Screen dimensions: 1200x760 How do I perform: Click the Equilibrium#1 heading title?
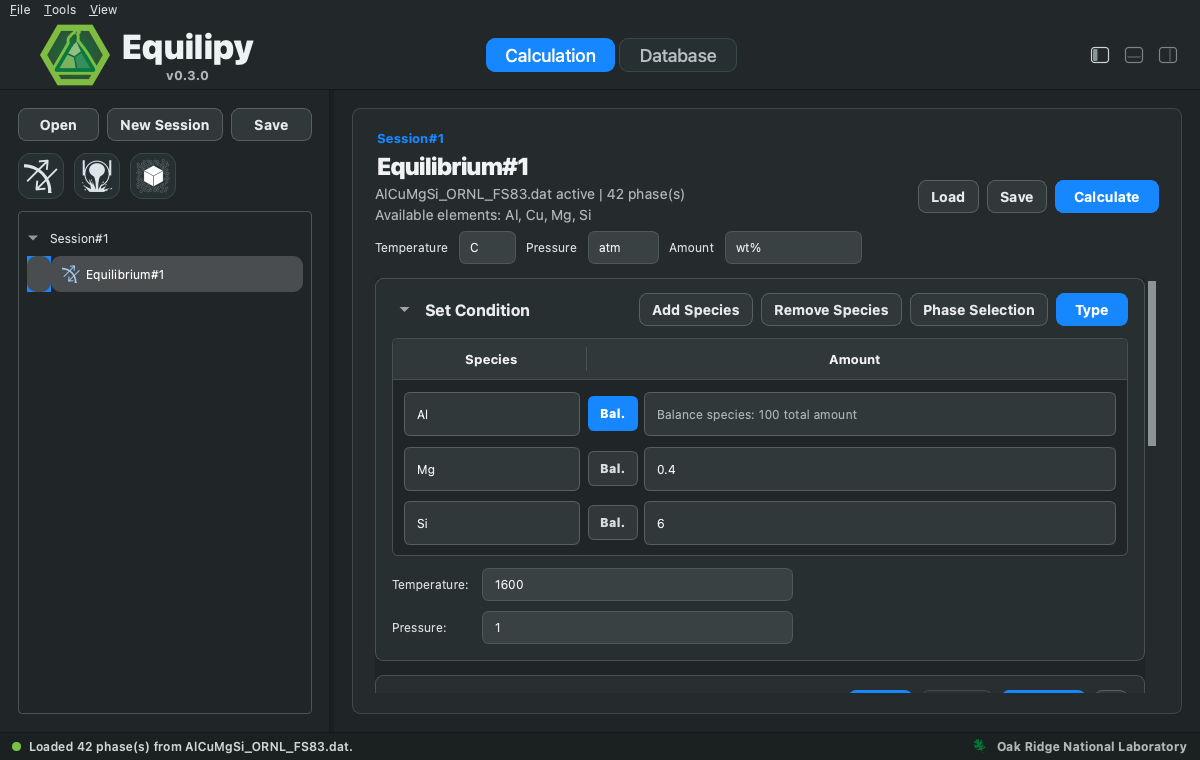[452, 166]
